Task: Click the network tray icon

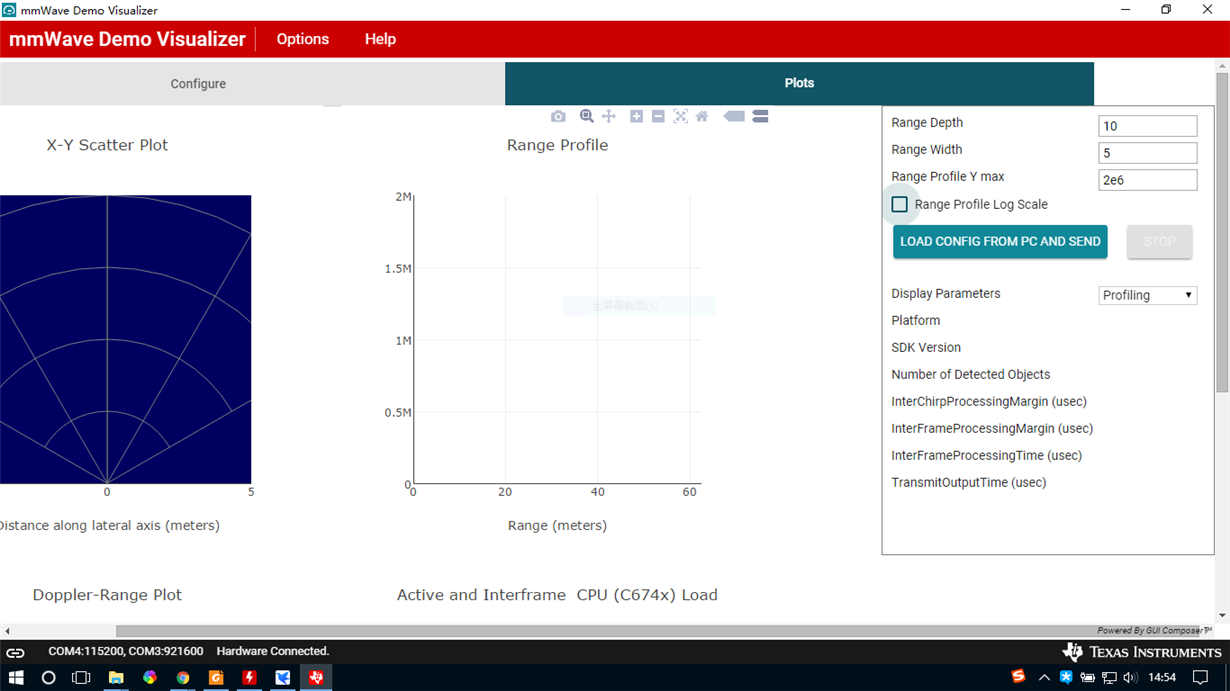Action: click(x=1109, y=677)
